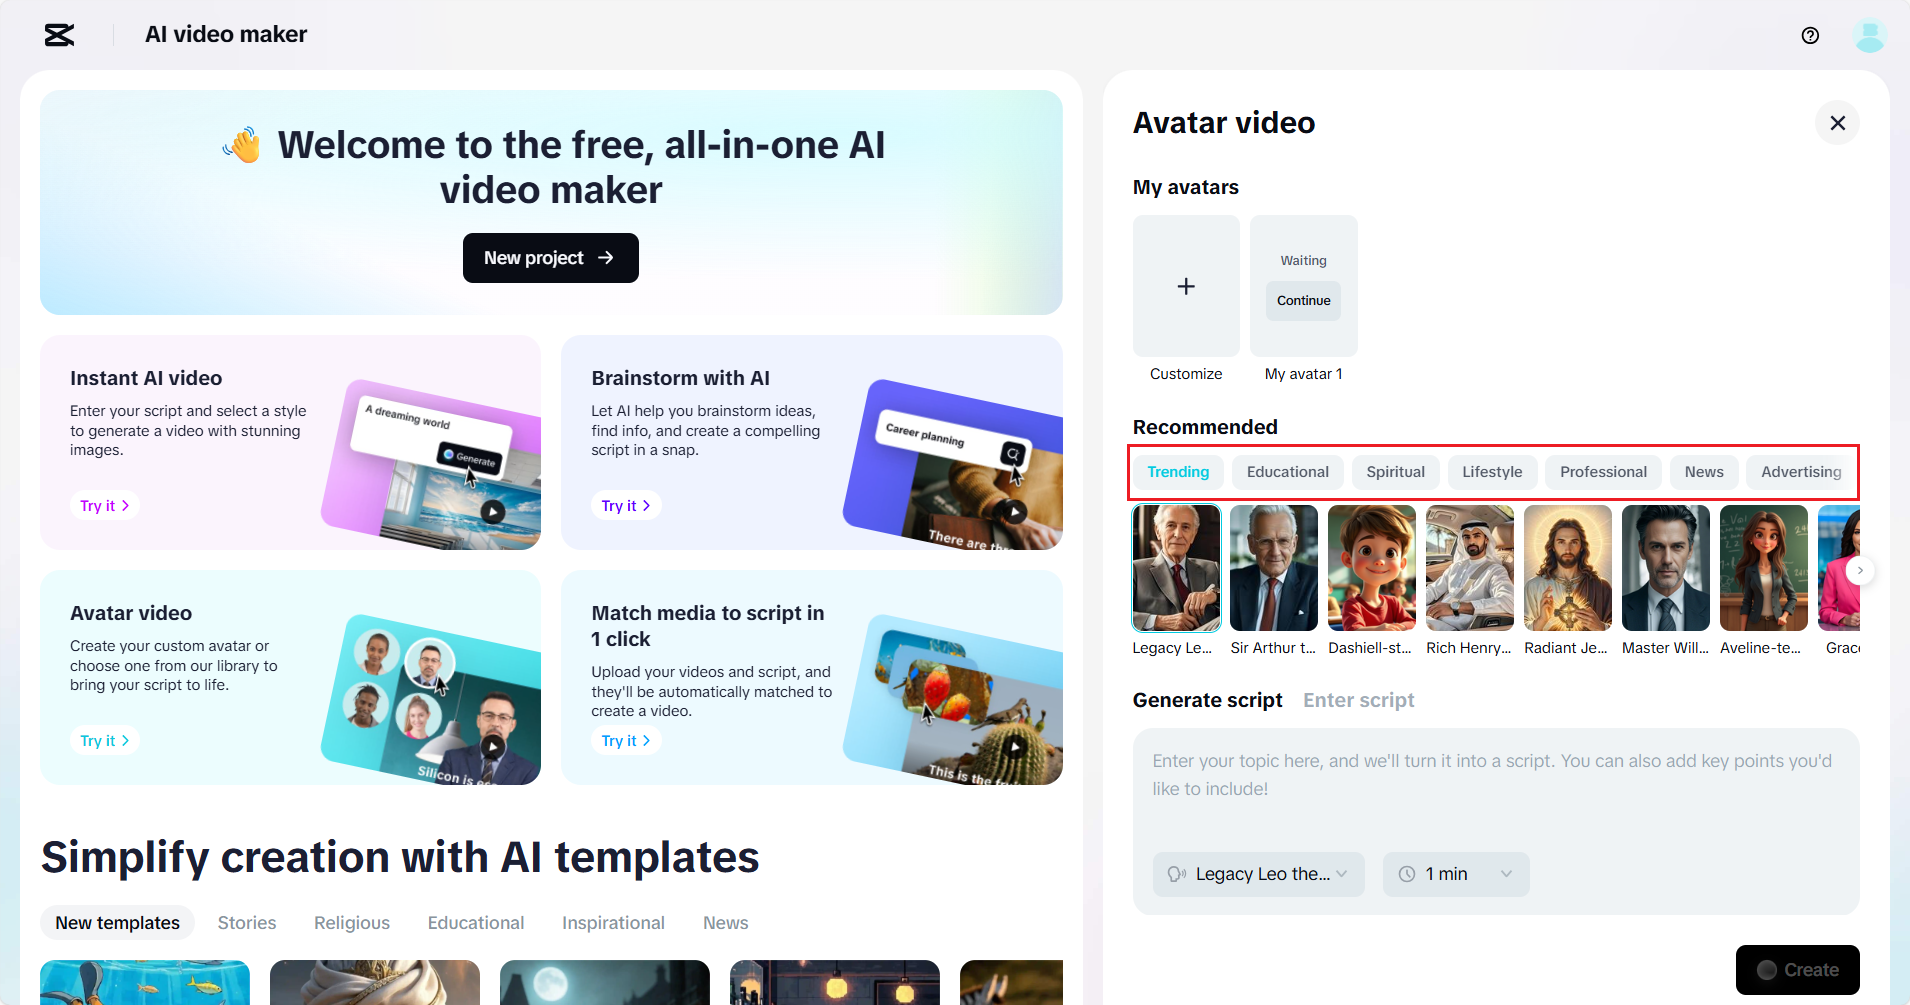Open Try it for Brainstorm with AI

pyautogui.click(x=625, y=505)
